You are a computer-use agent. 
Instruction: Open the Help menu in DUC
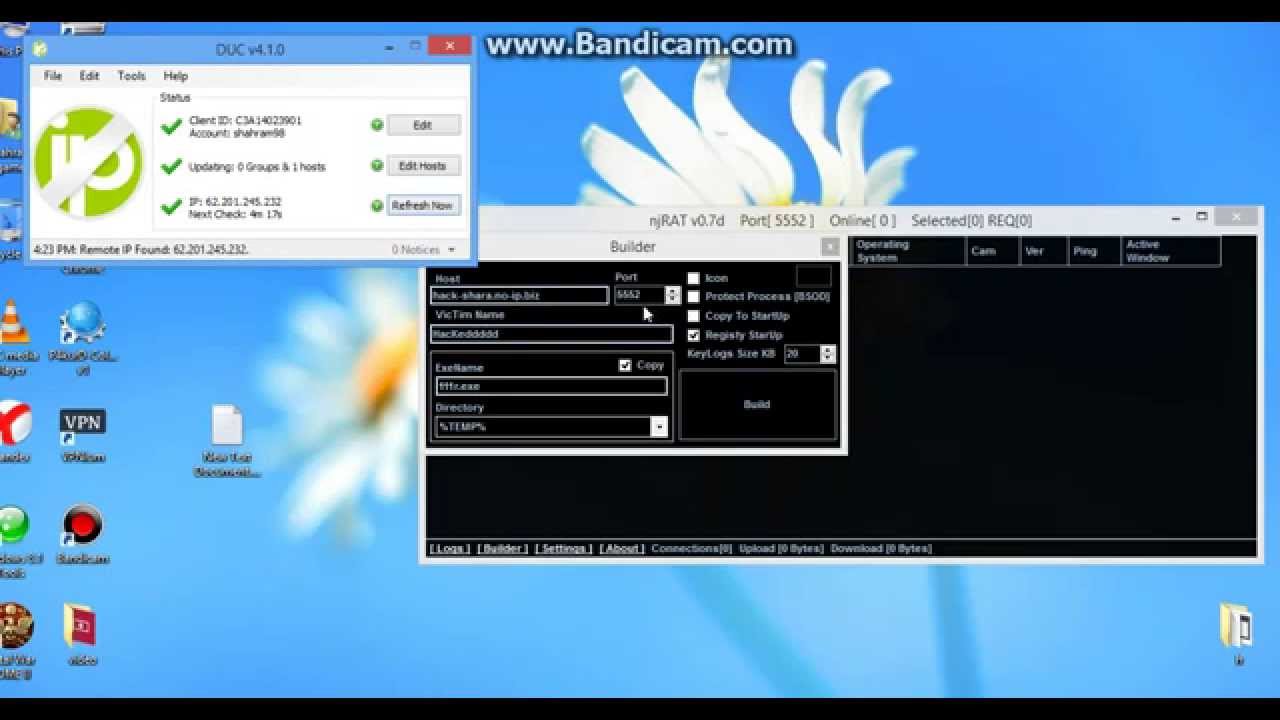click(x=175, y=76)
